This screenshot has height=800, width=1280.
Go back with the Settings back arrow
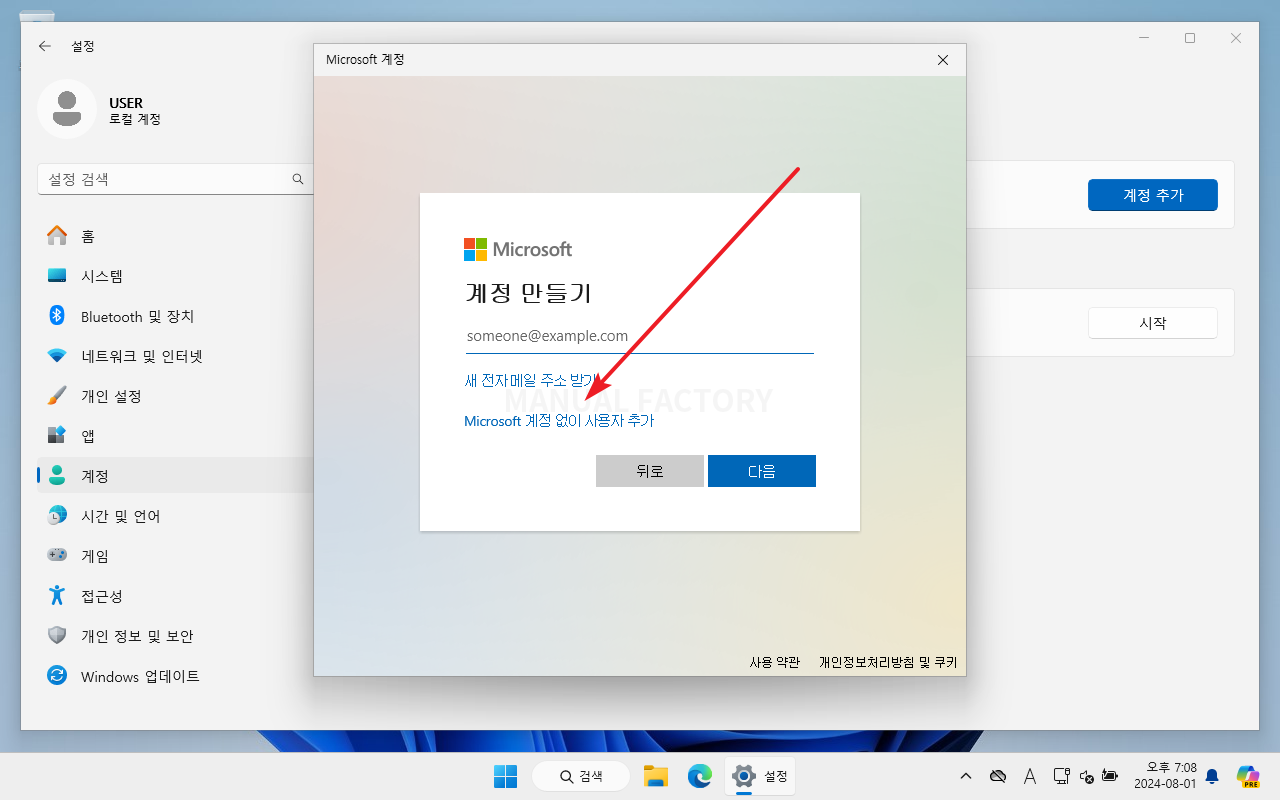point(44,46)
